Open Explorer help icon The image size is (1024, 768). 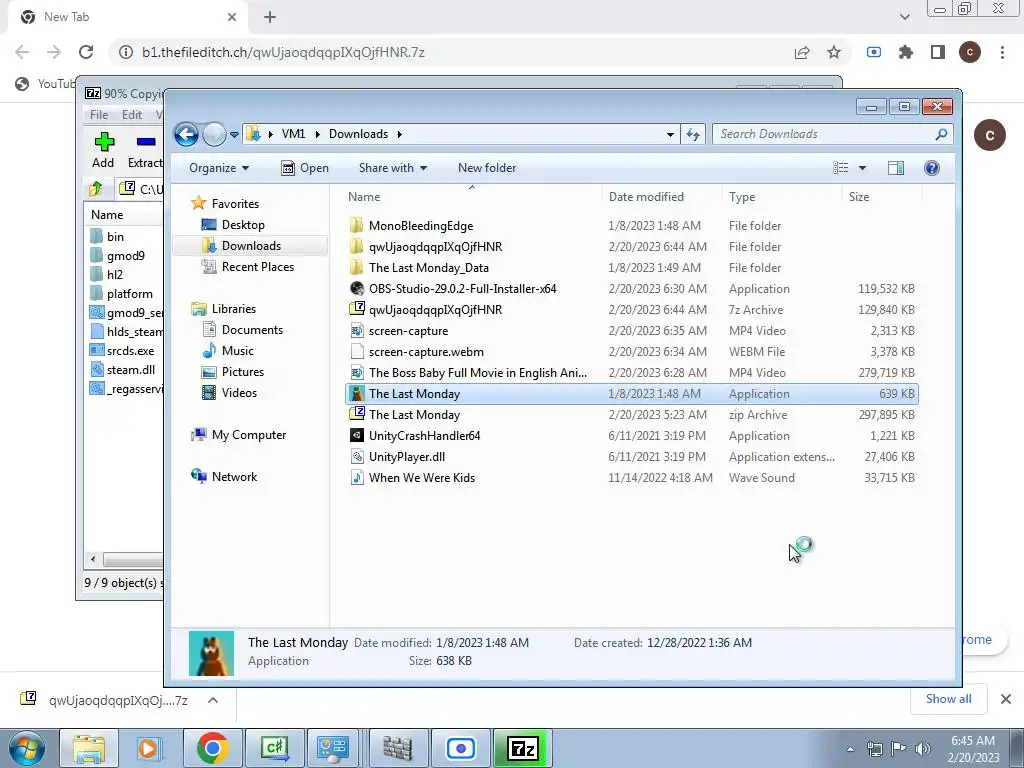(x=932, y=168)
